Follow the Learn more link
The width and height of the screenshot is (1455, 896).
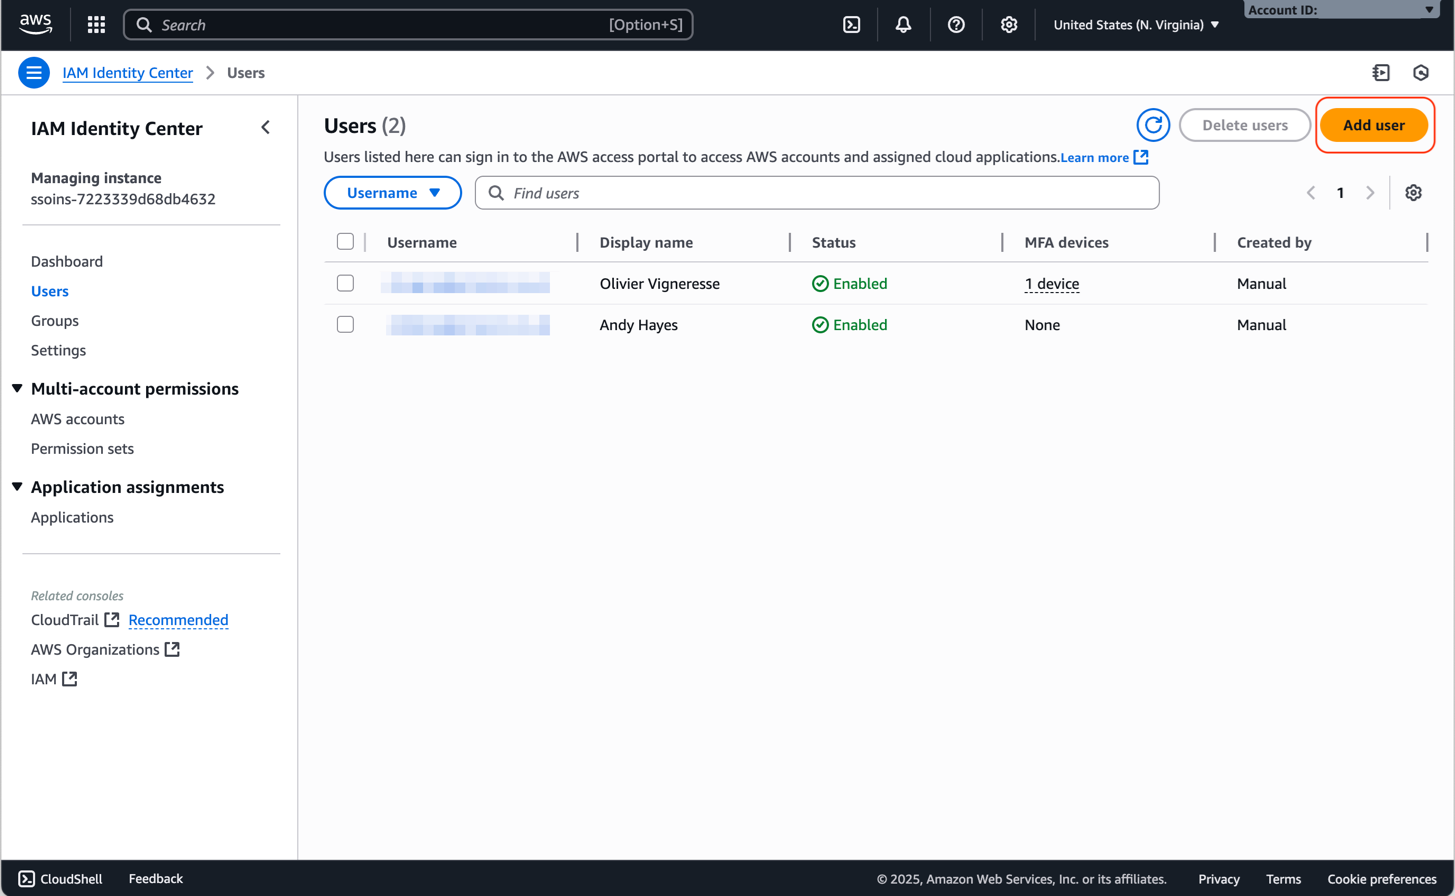pos(1095,158)
